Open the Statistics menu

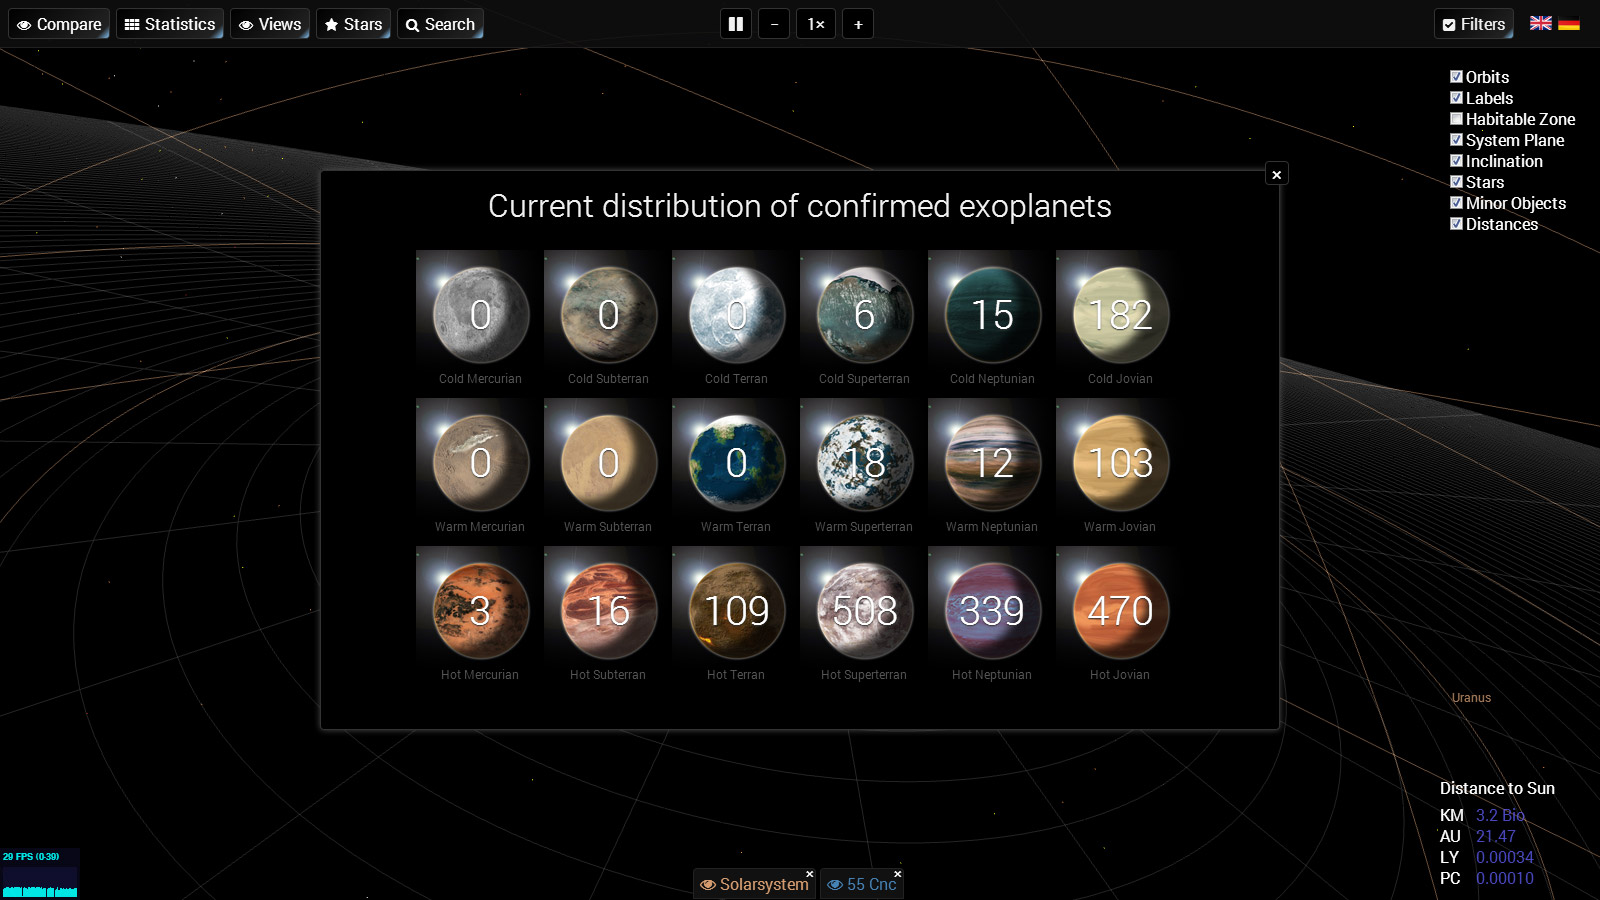[x=170, y=24]
